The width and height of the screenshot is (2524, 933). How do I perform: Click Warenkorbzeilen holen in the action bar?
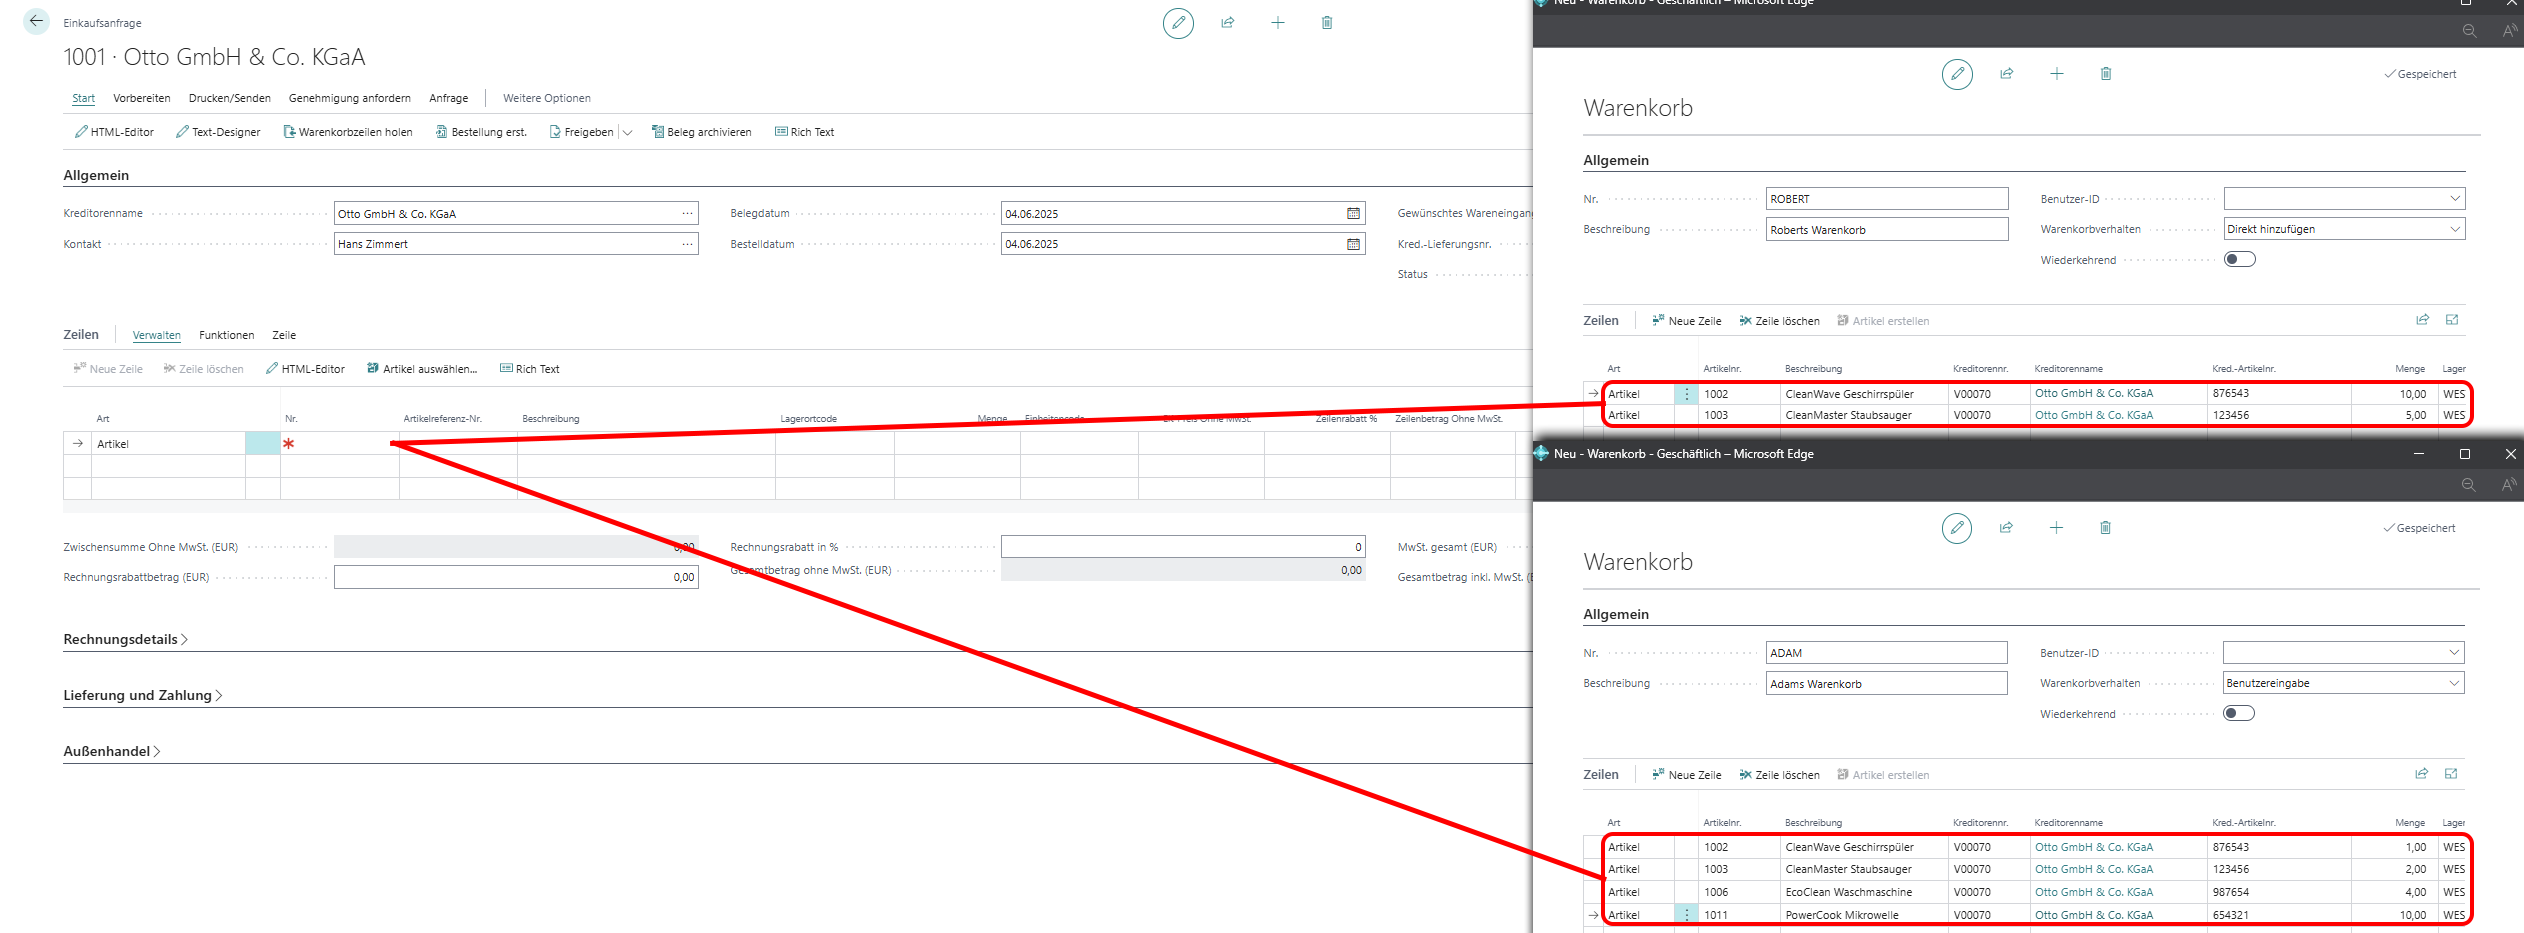pos(347,132)
